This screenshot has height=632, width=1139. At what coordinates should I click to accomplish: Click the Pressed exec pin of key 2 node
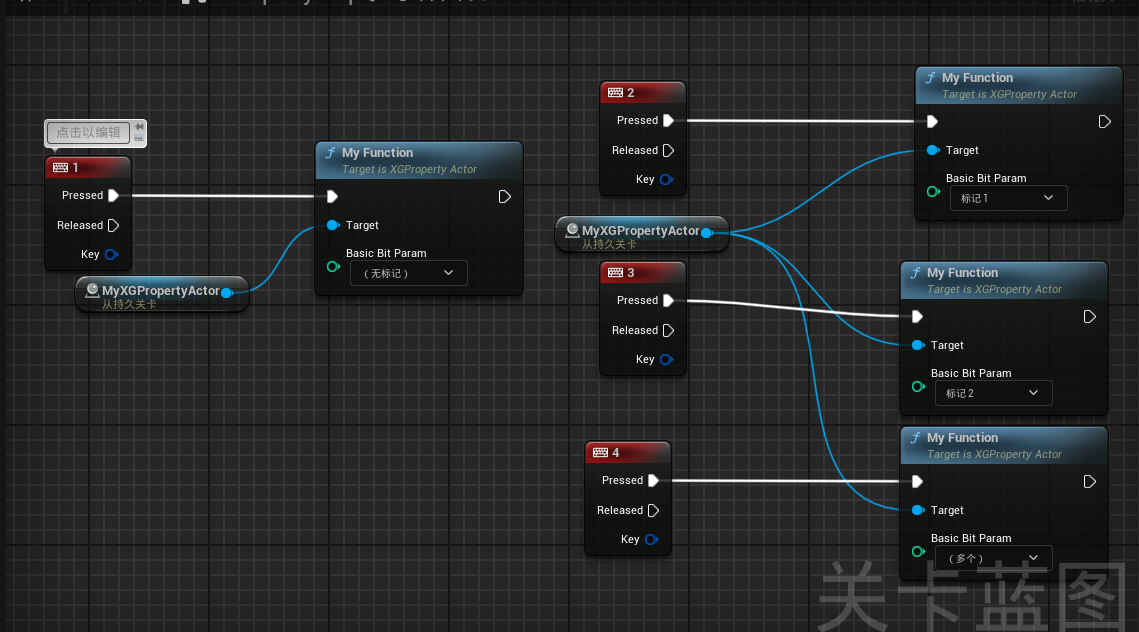[668, 121]
